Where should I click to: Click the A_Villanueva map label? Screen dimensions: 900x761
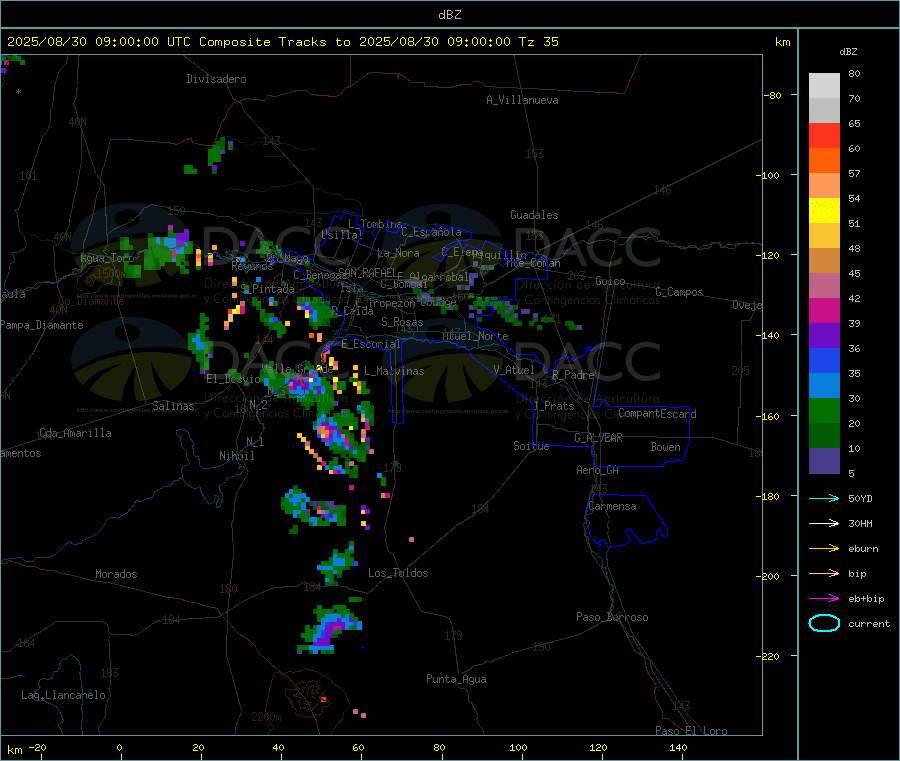click(x=522, y=100)
